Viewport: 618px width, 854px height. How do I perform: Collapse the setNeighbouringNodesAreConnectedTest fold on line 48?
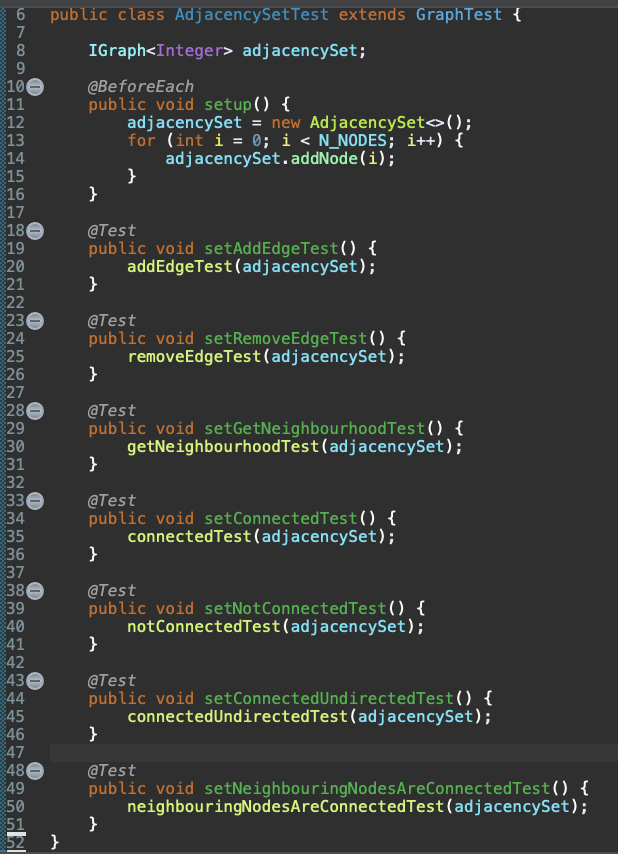point(35,771)
